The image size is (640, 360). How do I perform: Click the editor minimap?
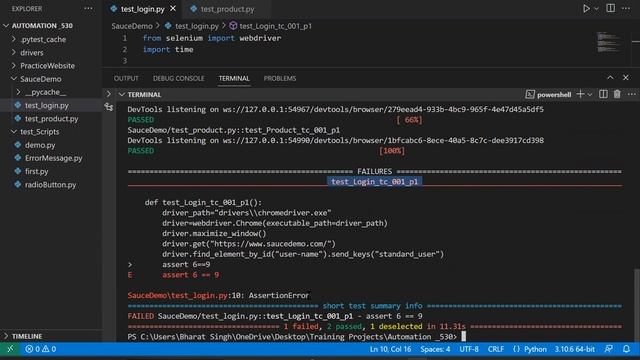coord(608,42)
